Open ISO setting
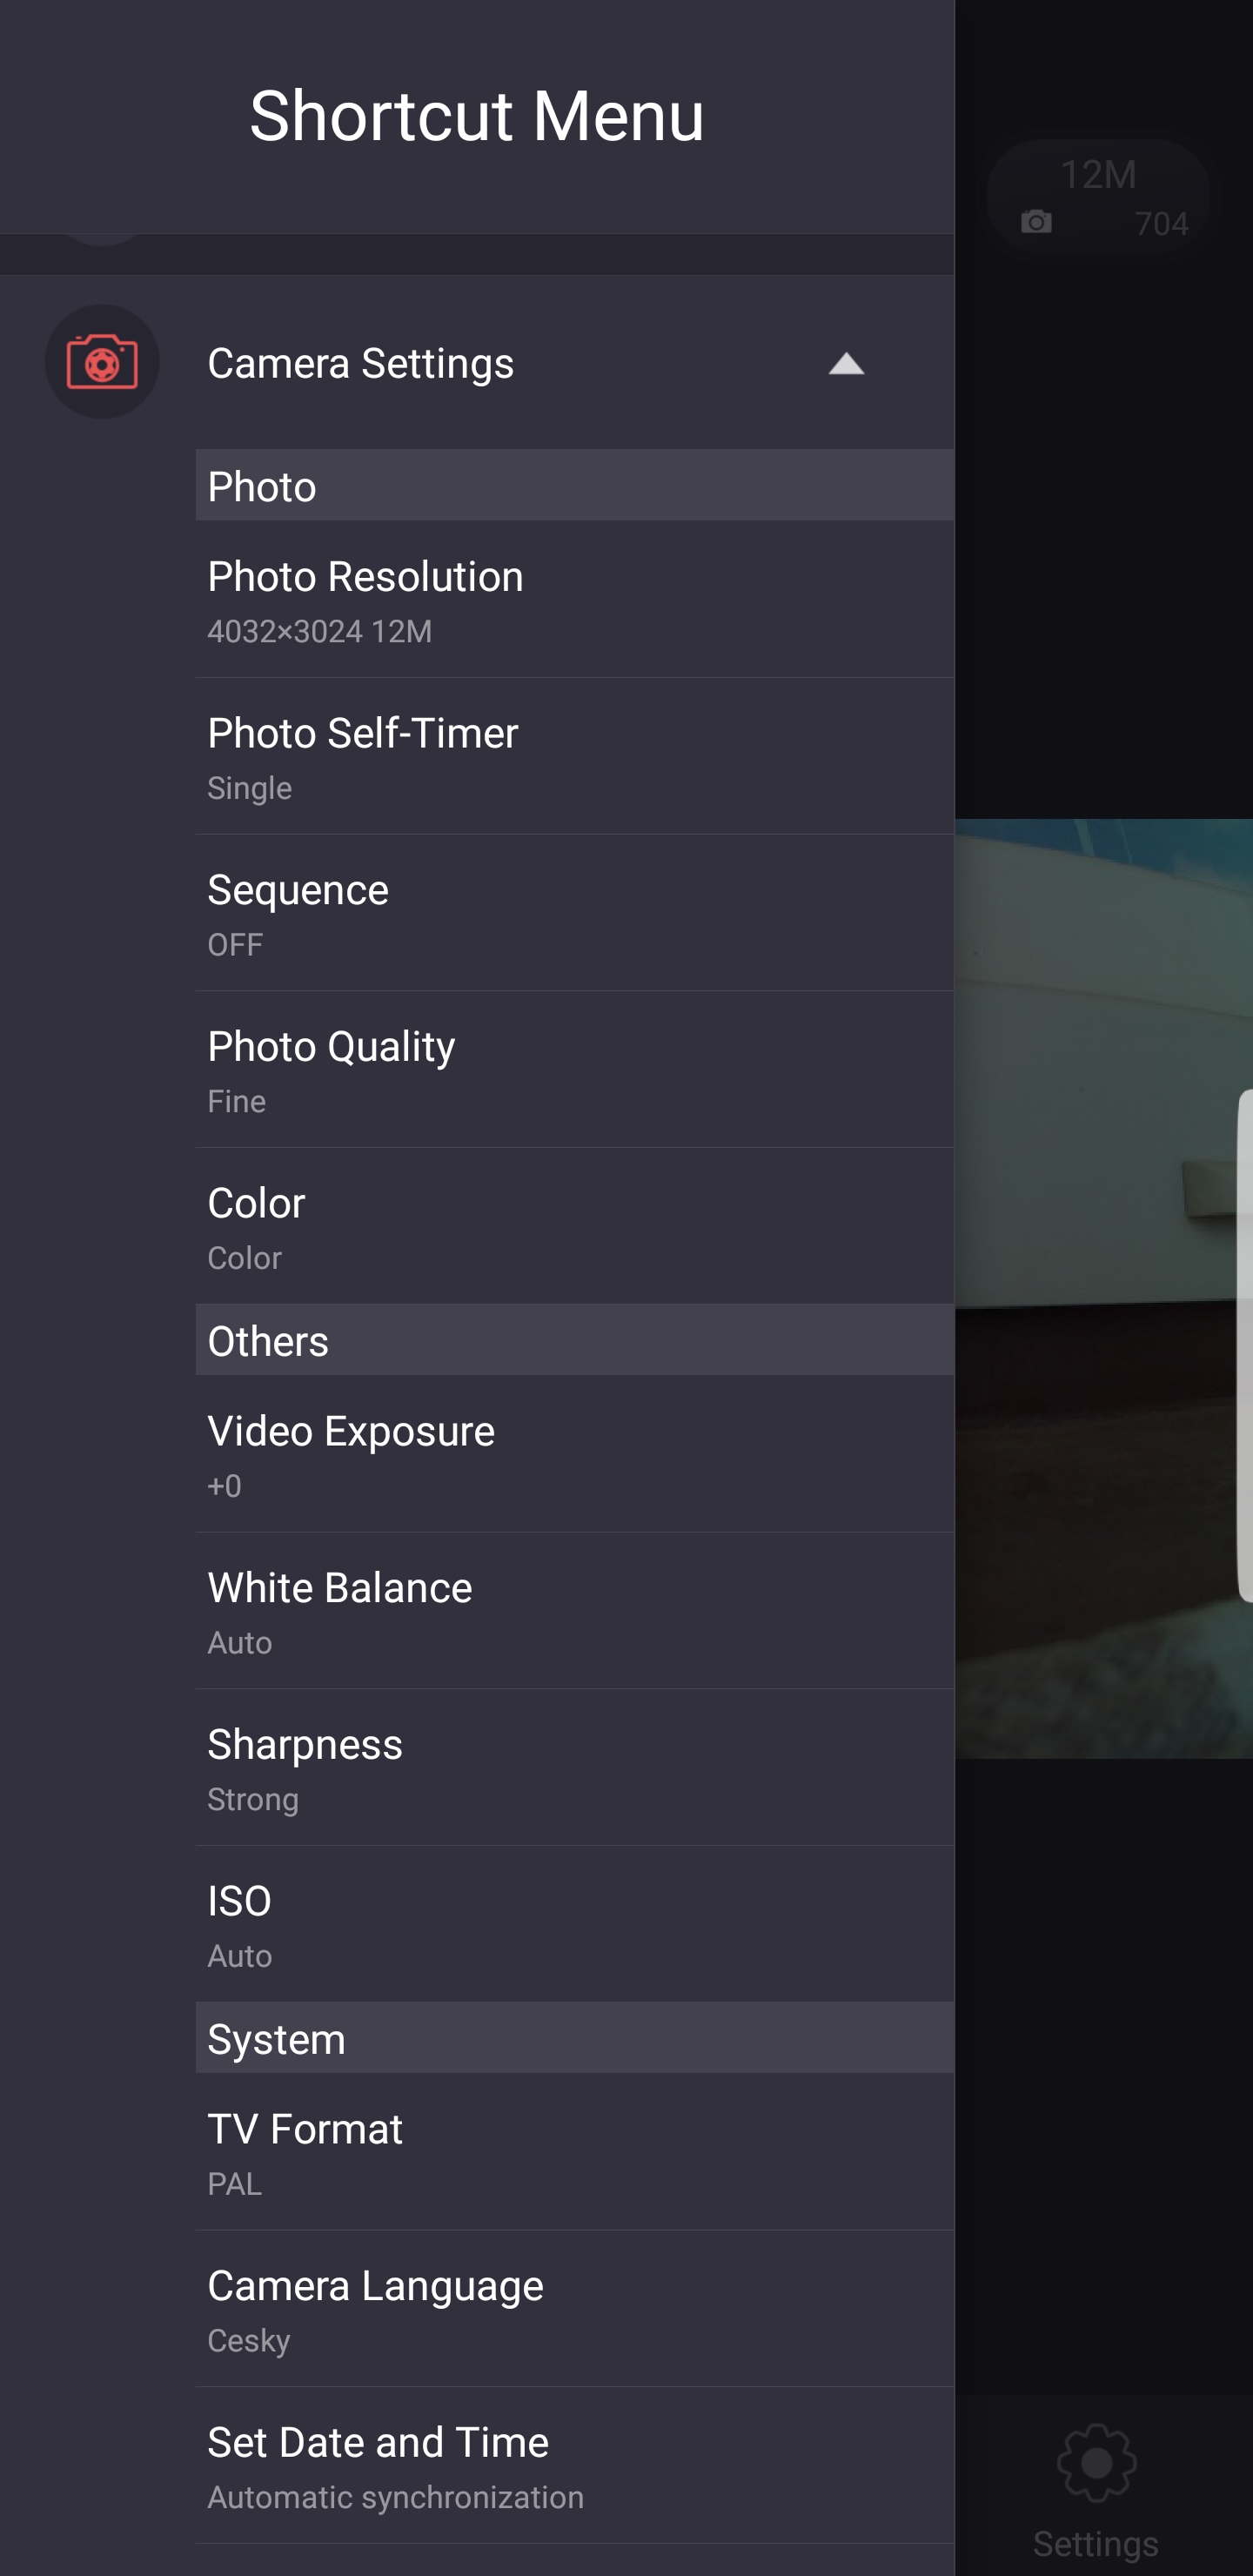Screen dimensions: 1253x2576 click(574, 1925)
